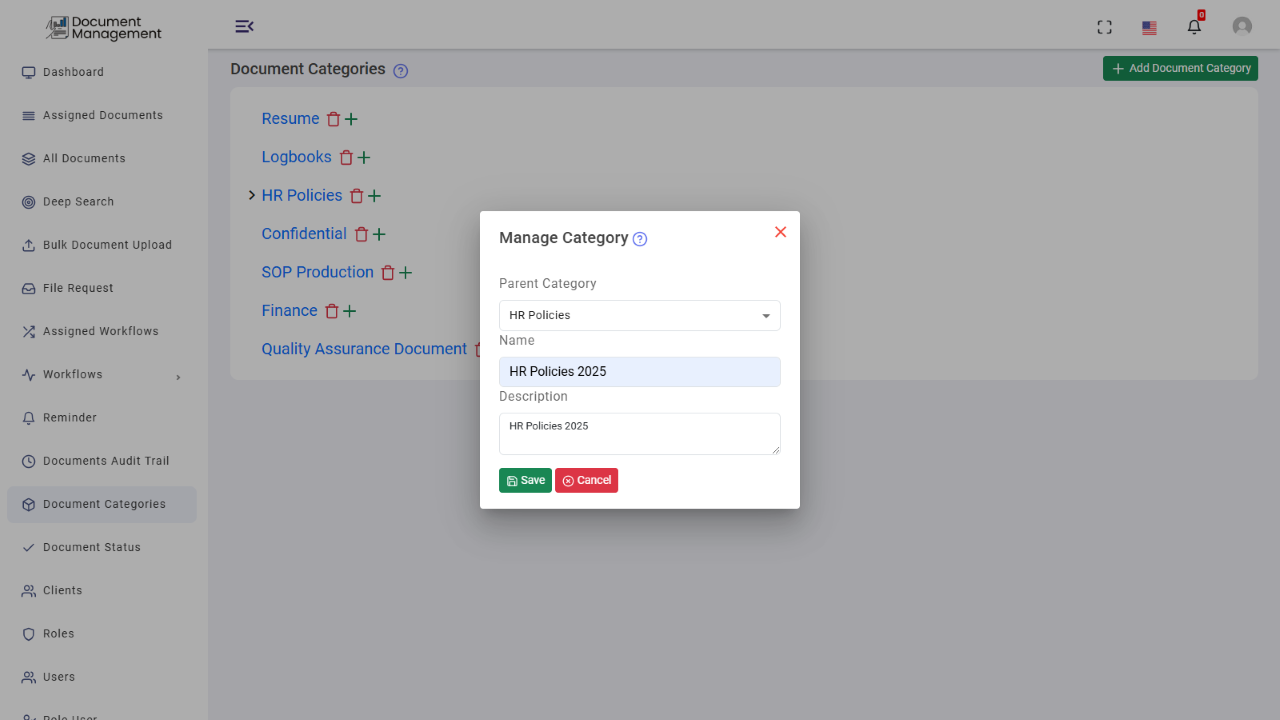Click the Add Document Category button
The width and height of the screenshot is (1280, 720).
(x=1180, y=68)
